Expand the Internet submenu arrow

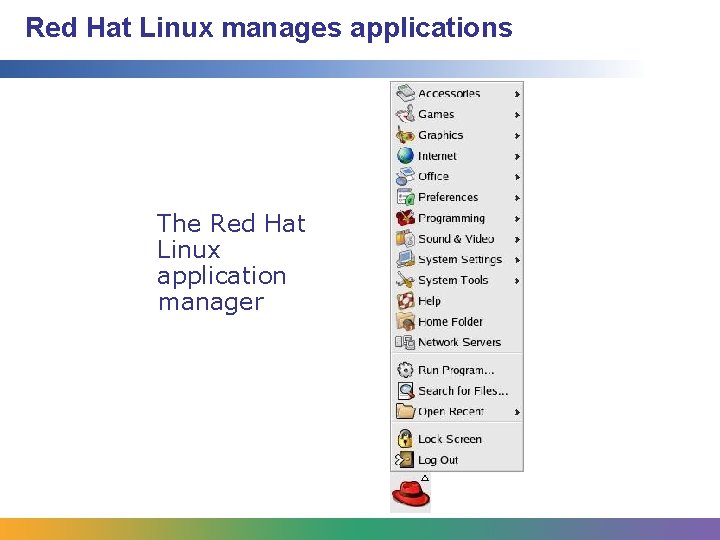(517, 157)
